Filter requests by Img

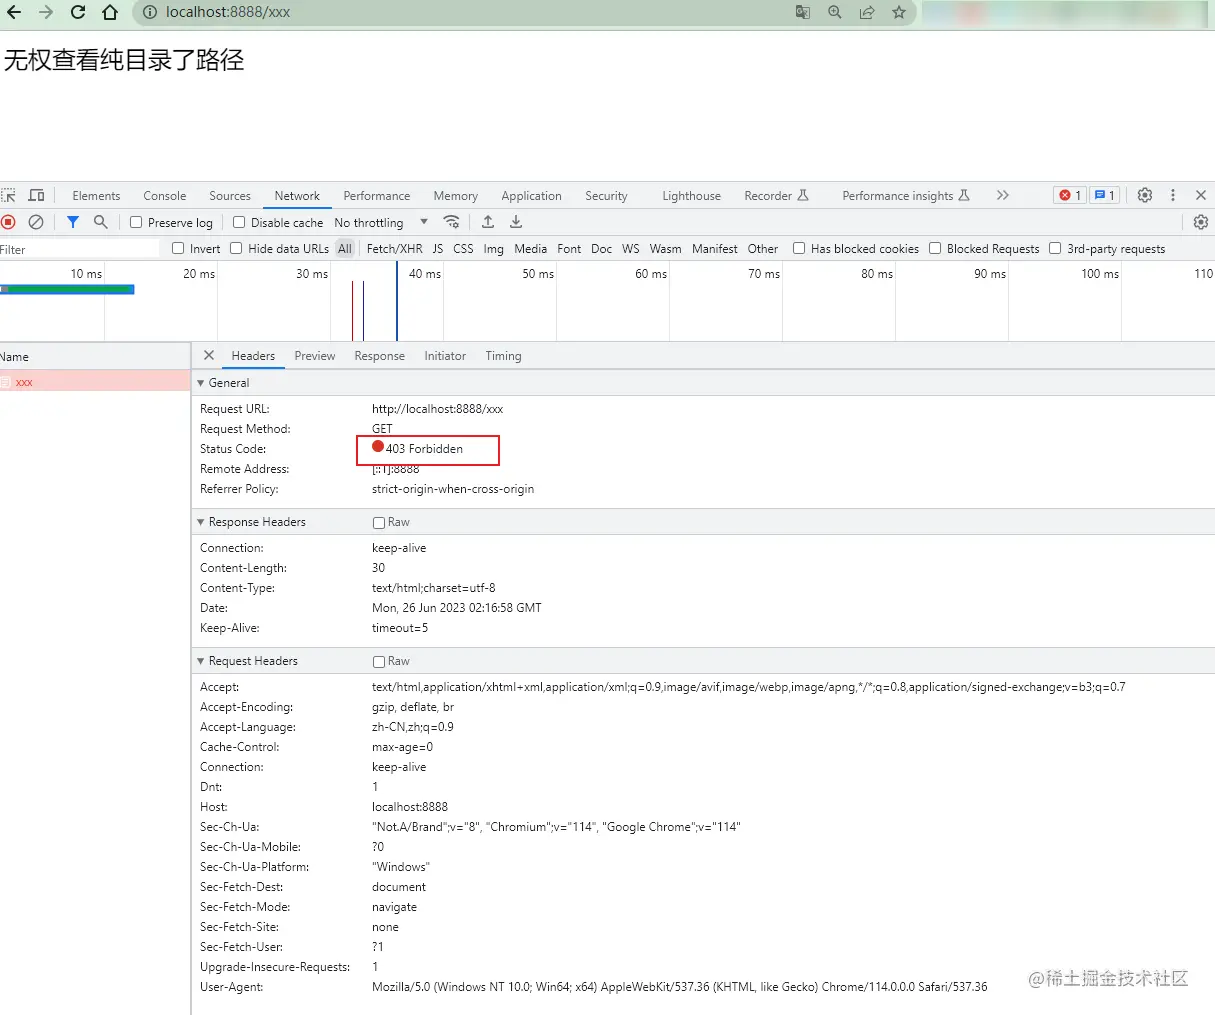point(494,249)
